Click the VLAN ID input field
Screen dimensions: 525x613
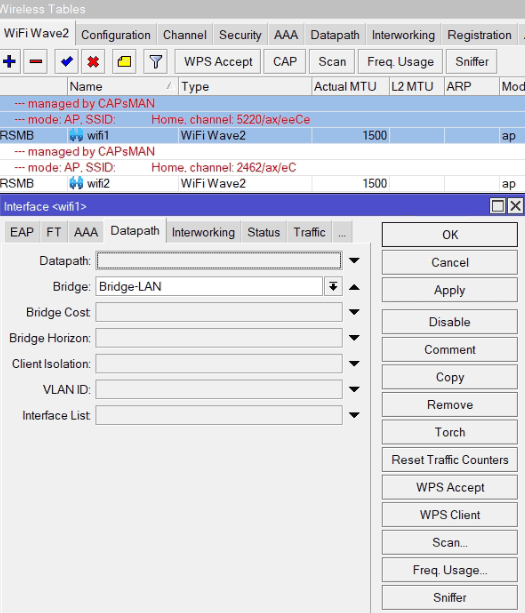click(219, 389)
